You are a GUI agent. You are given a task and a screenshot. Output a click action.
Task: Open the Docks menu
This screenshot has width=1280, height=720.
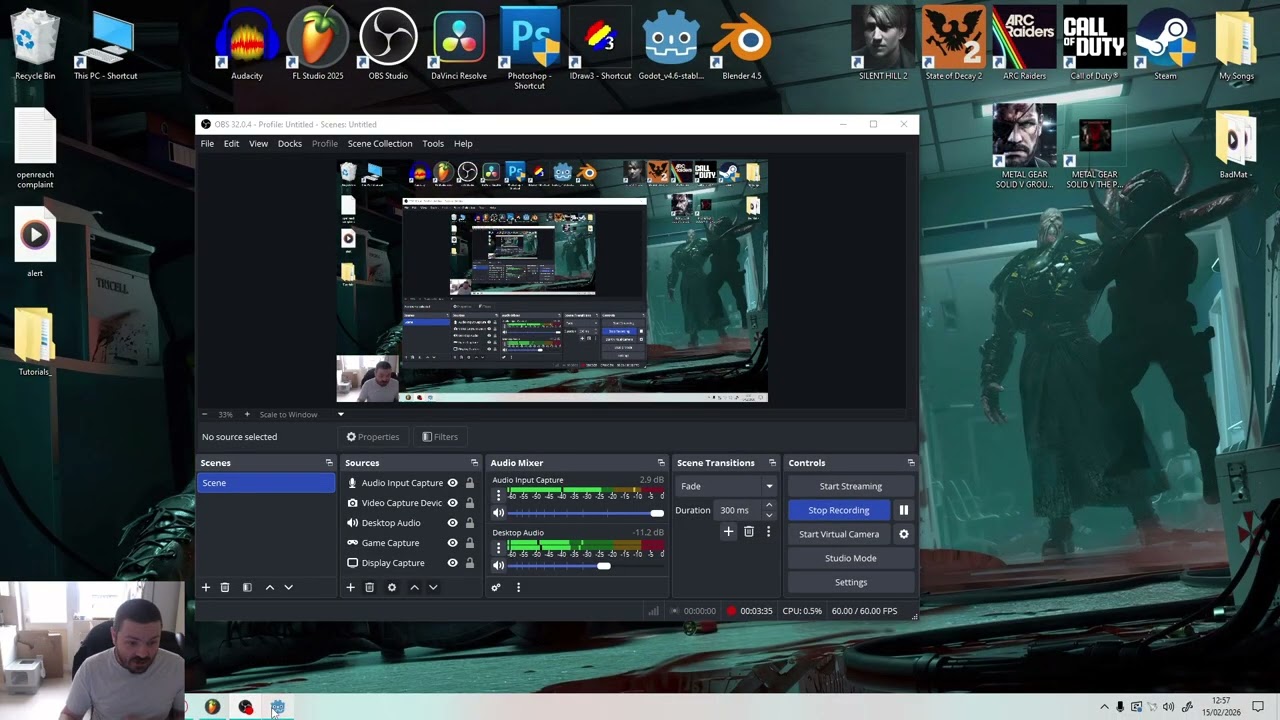pyautogui.click(x=290, y=144)
